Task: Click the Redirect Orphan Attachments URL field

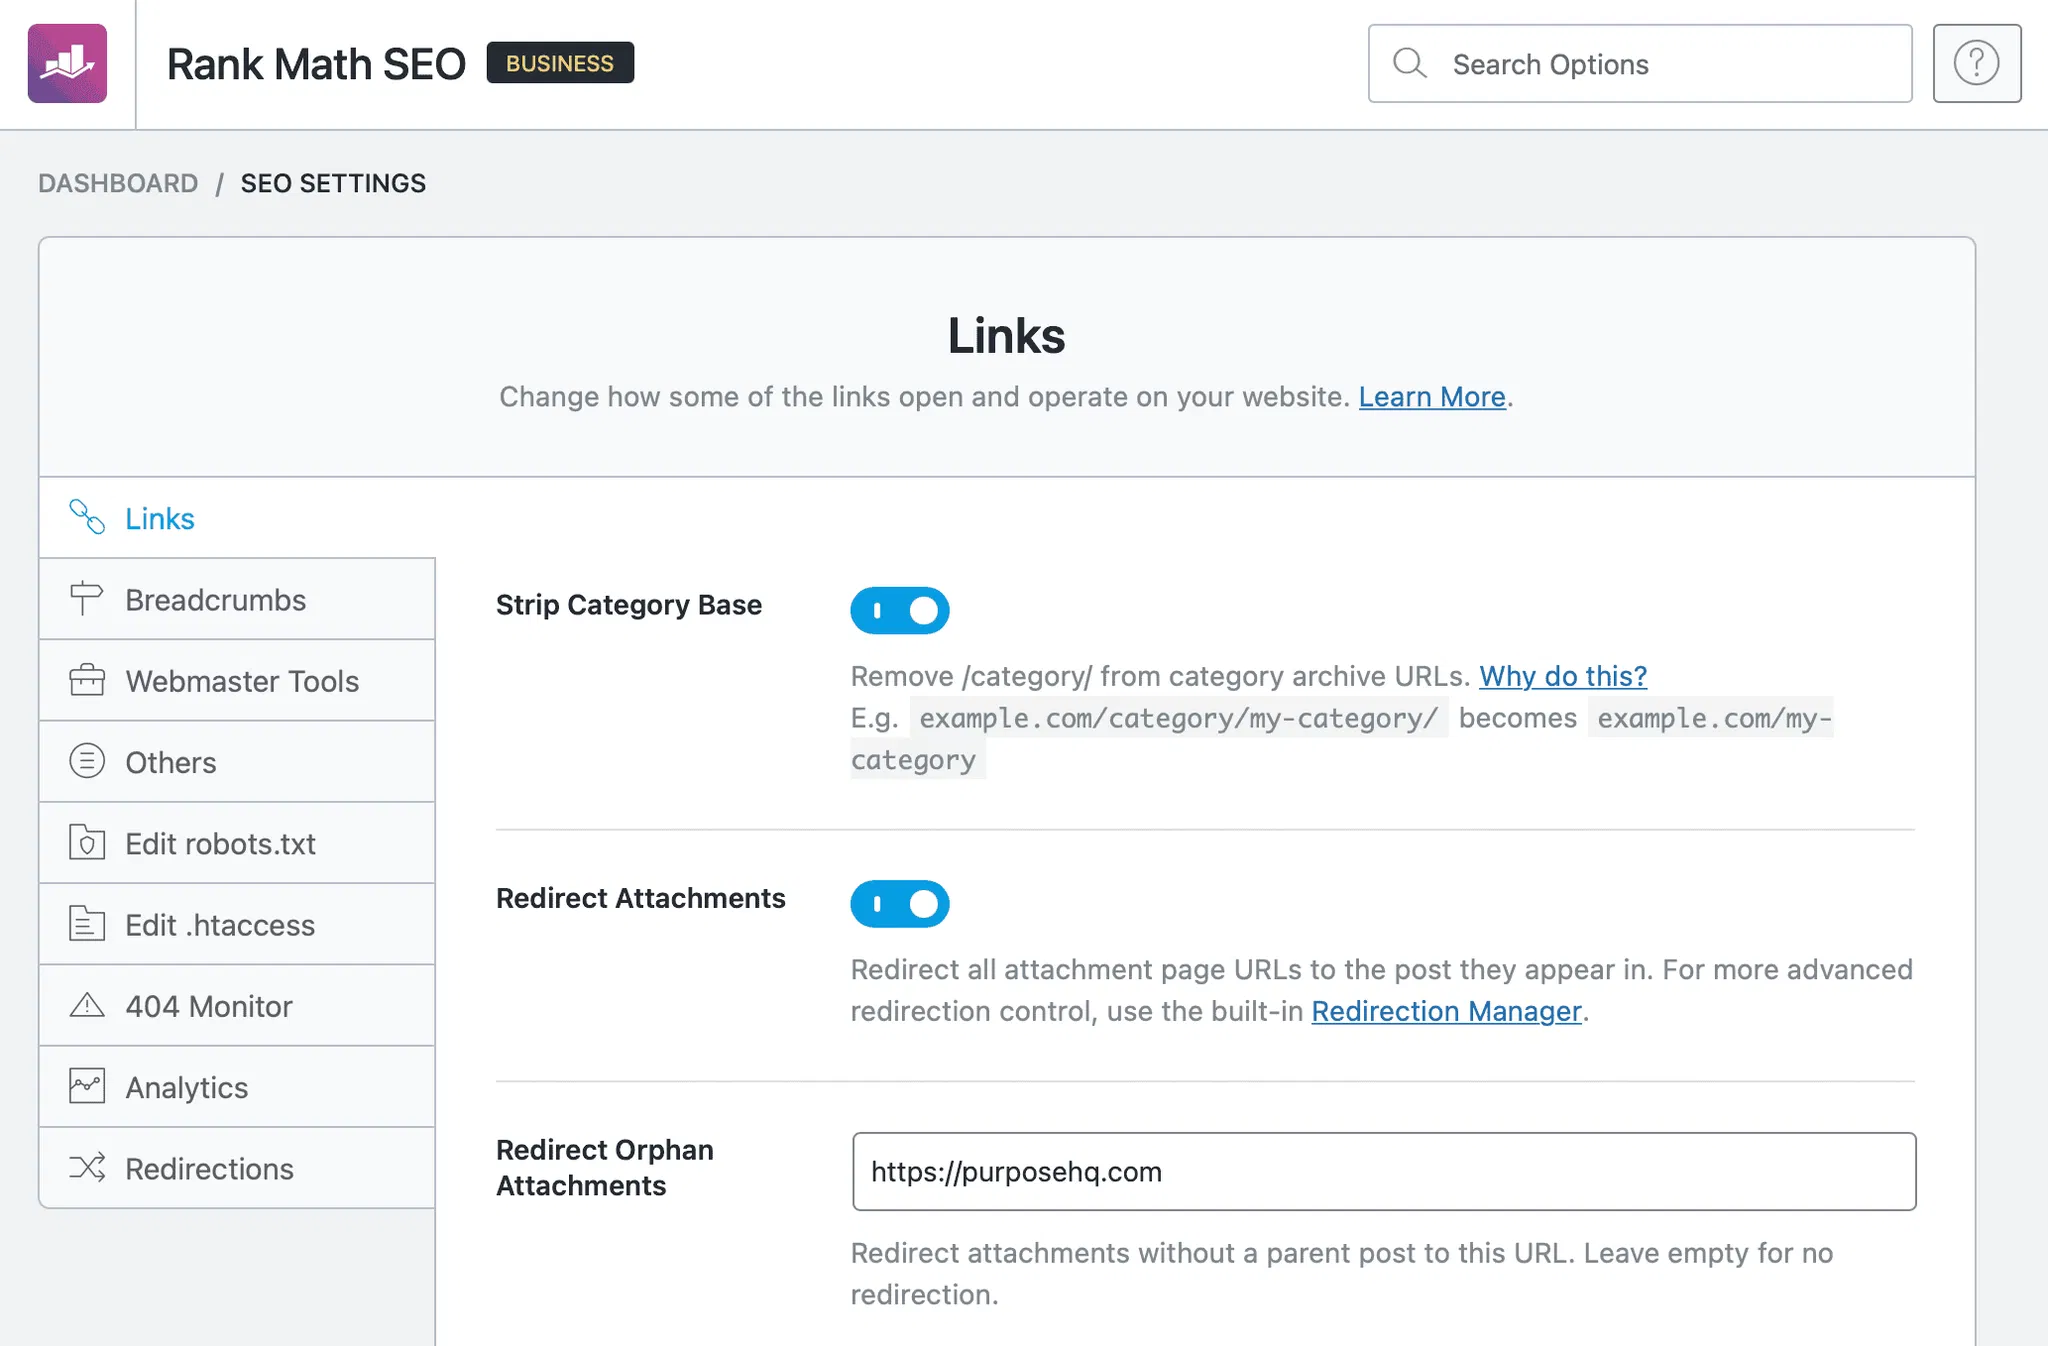Action: click(1383, 1171)
